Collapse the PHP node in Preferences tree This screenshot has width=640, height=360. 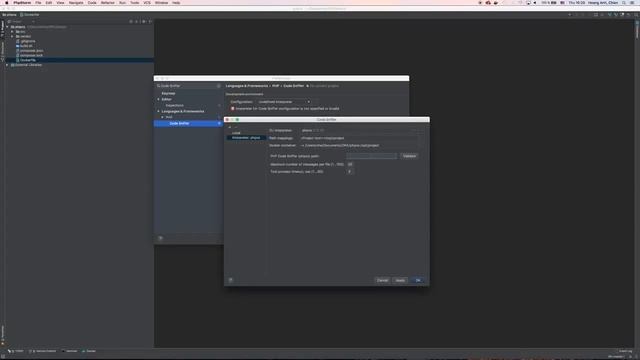[162, 117]
